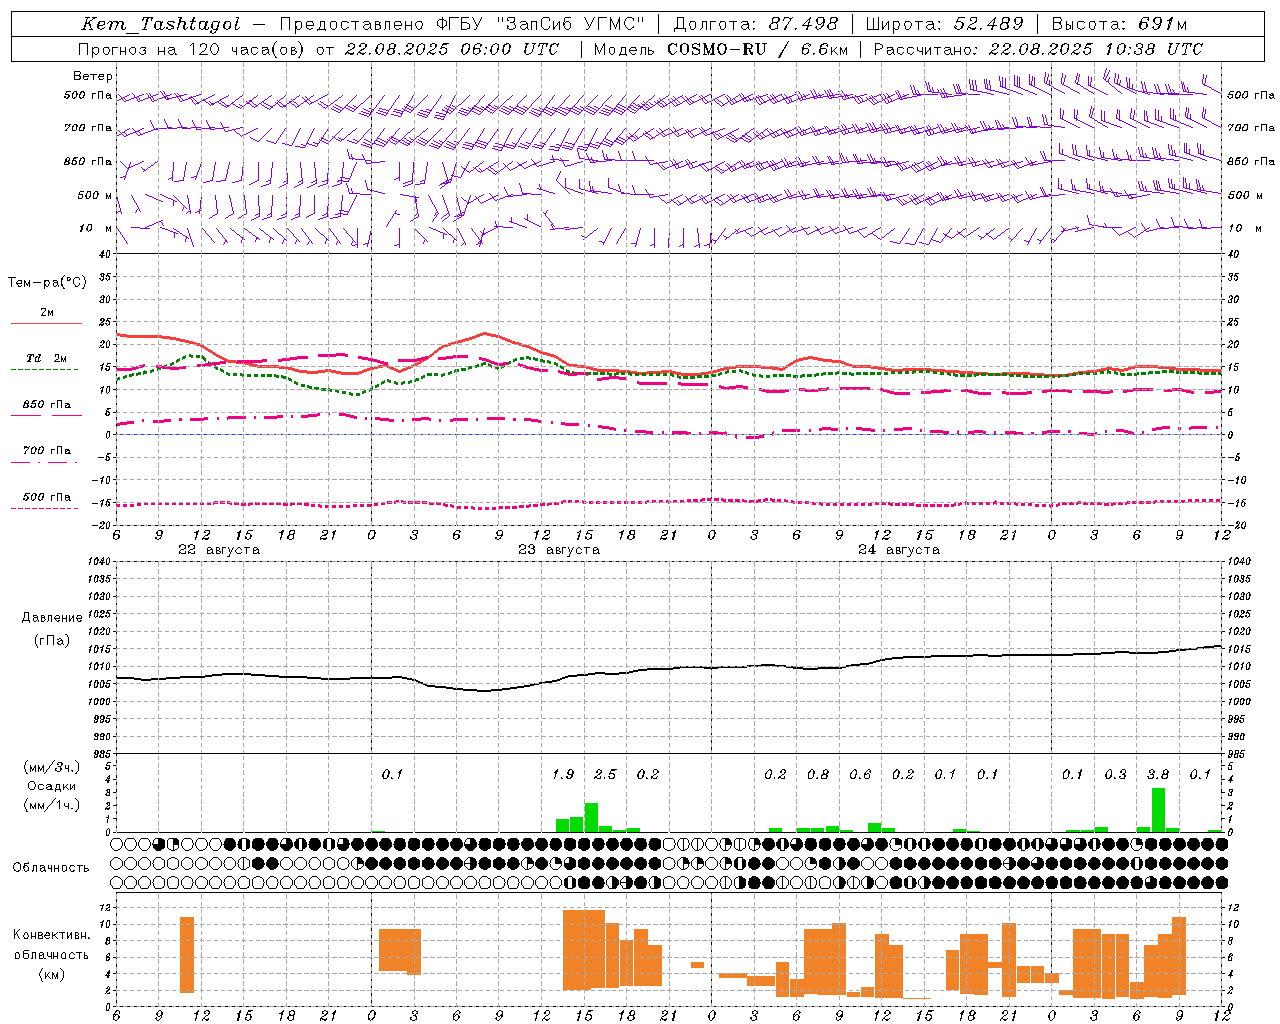Screen dimensions: 1280x1024
Task: Click the 24 августа date label
Action: (899, 550)
